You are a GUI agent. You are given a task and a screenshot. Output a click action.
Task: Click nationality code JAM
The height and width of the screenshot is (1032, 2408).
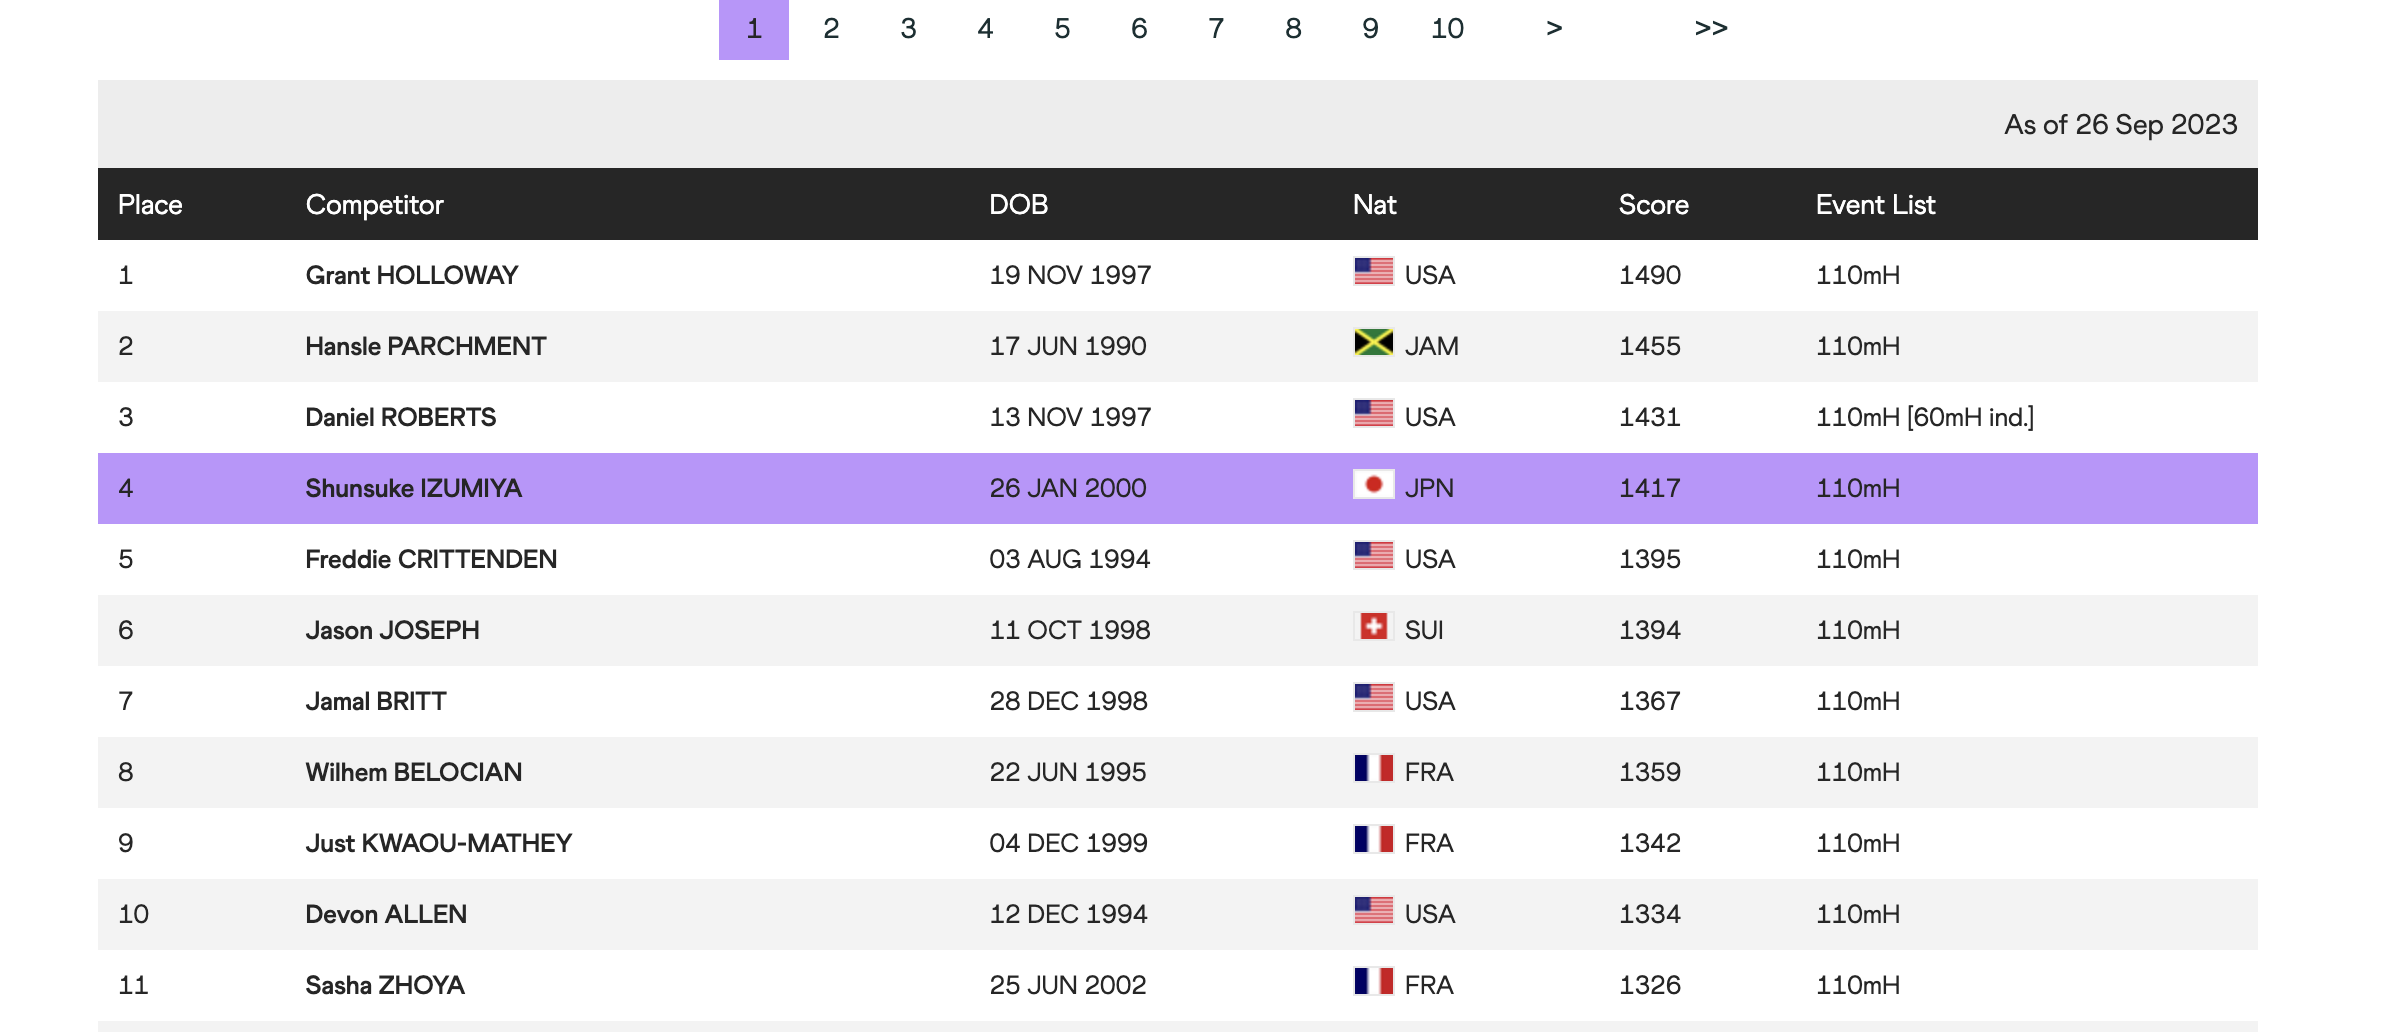[1432, 346]
